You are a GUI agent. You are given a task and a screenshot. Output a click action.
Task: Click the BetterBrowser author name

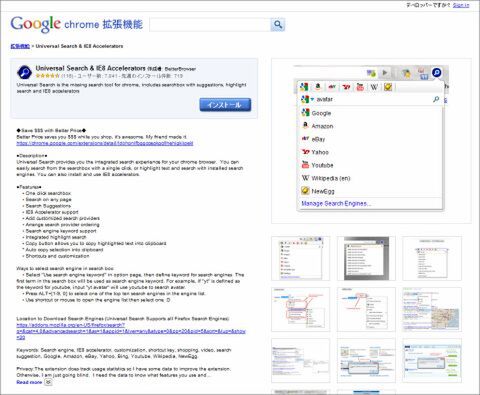click(x=180, y=69)
